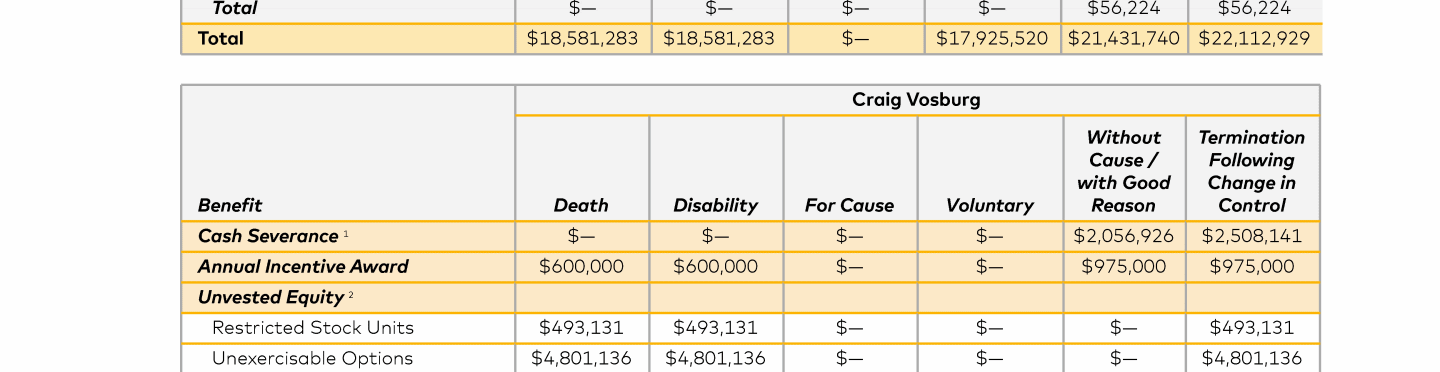
Task: Click Termination Following Change in Control header
Action: click(1251, 171)
